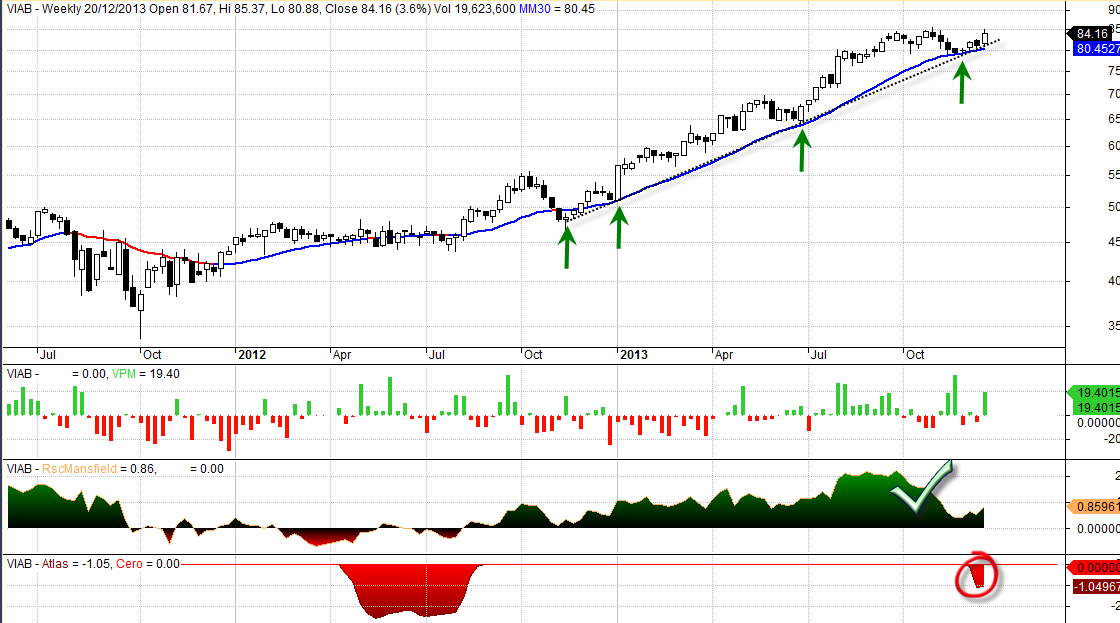
Task: Click the 0.00000 axis label in RscMansfield panel
Action: 1099,528
